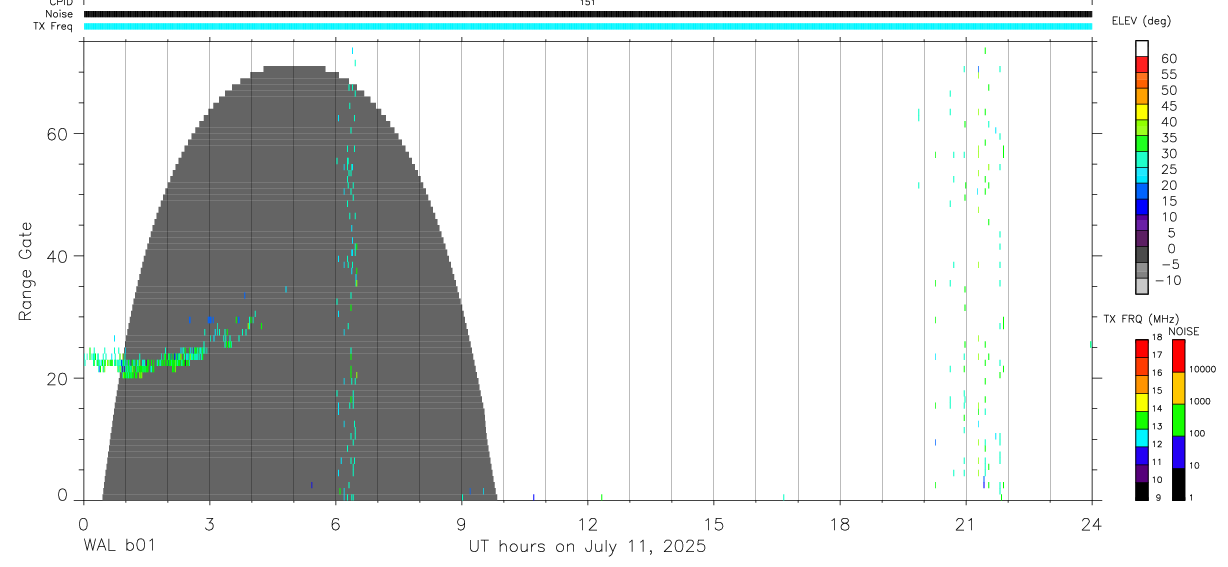Click the '45' label on the ELEV scale
Image resolution: width=1228 pixels, height=567 pixels.
(x=1168, y=106)
